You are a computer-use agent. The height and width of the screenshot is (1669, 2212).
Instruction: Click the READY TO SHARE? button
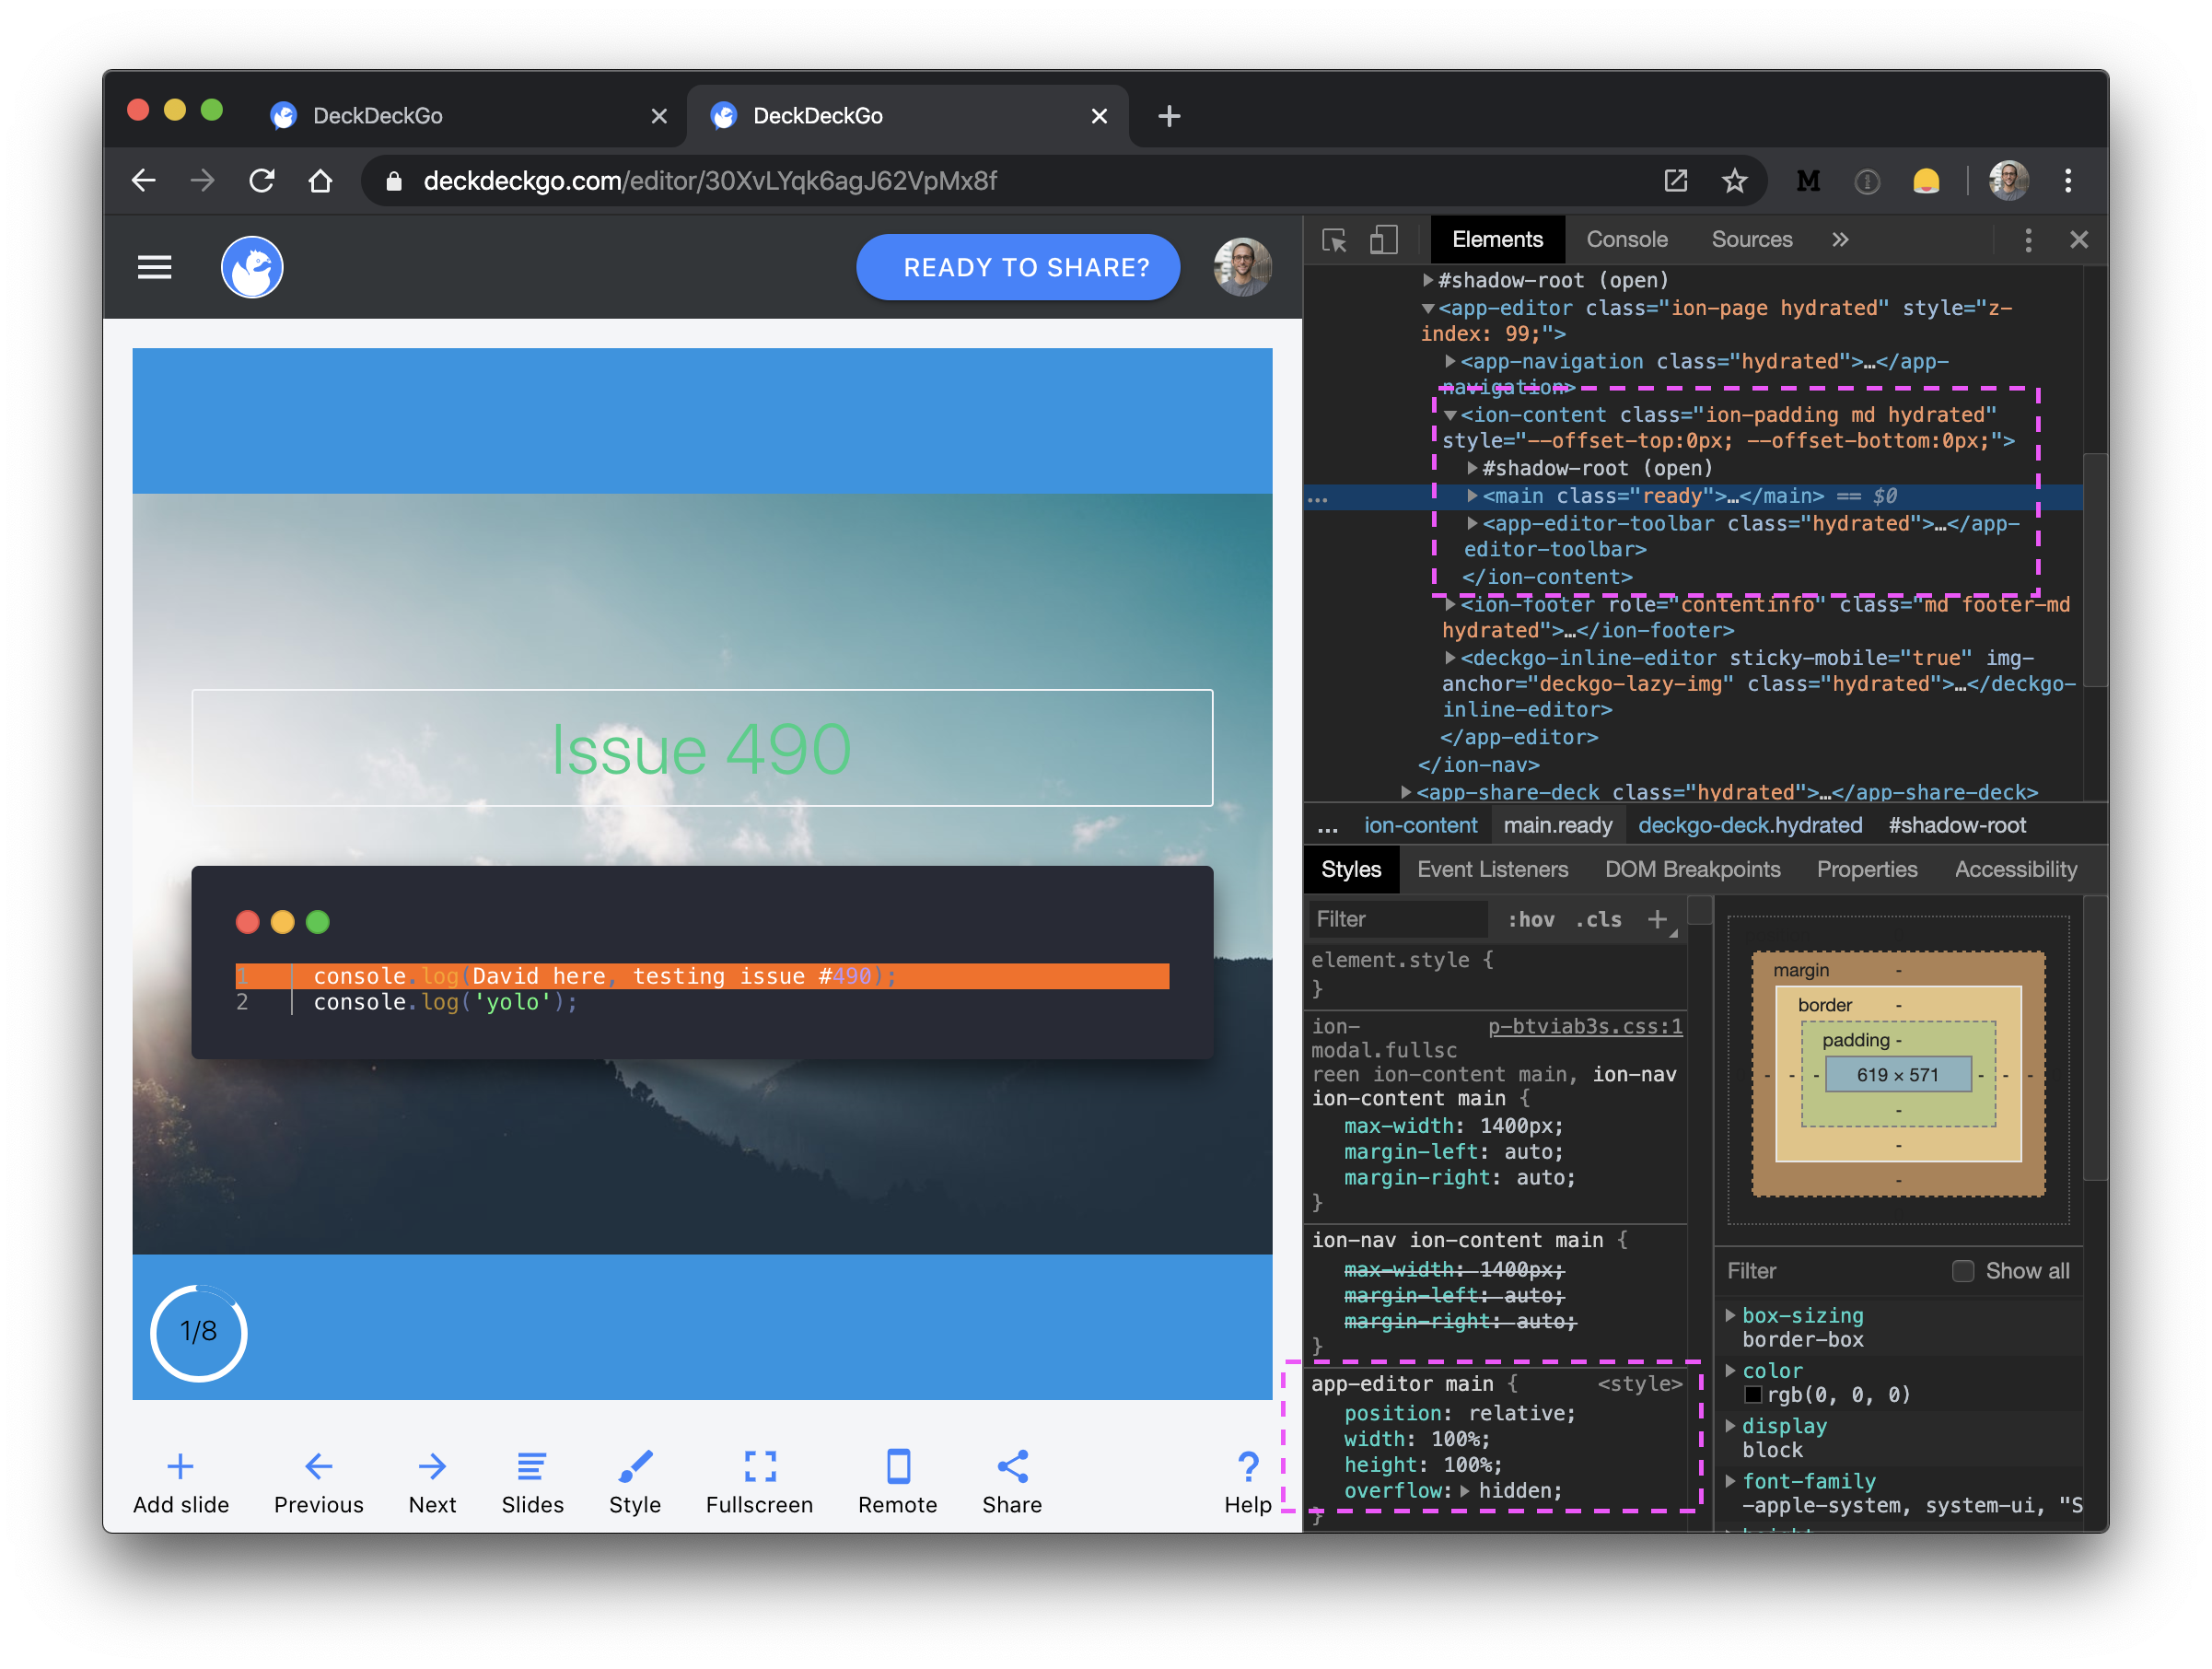(1017, 267)
